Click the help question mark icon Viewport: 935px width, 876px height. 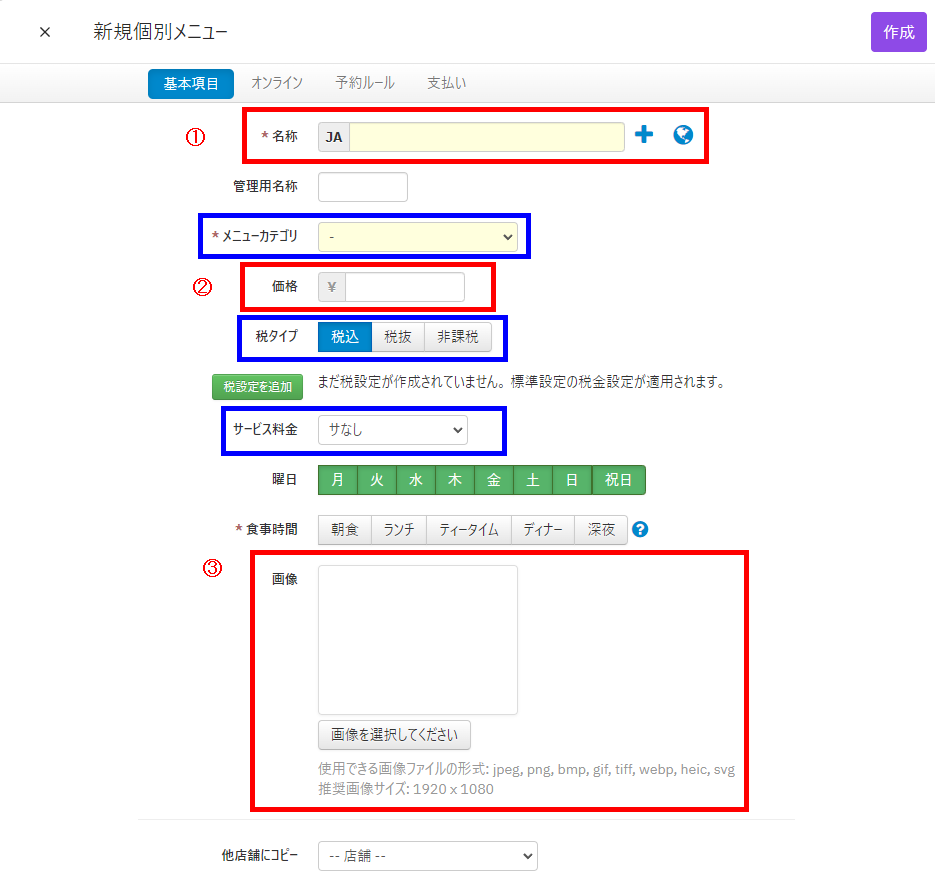(641, 530)
